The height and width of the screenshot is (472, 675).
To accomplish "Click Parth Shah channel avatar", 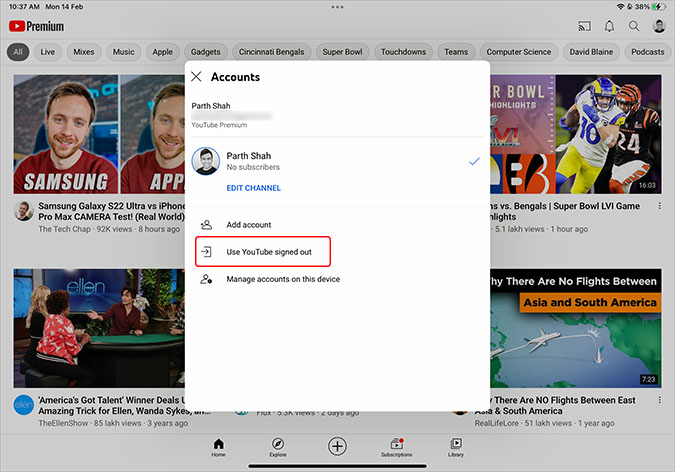I will (206, 161).
